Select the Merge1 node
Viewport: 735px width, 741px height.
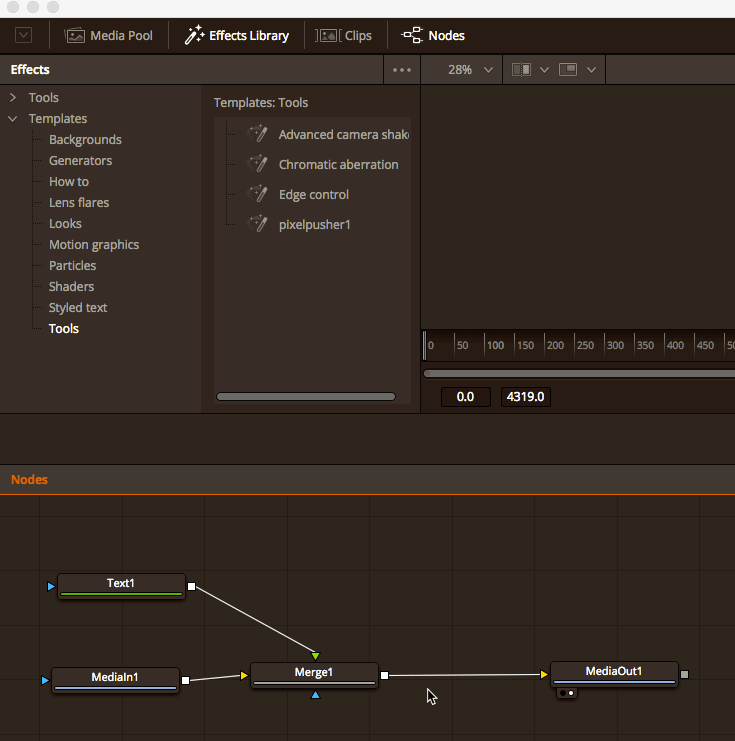click(x=314, y=675)
